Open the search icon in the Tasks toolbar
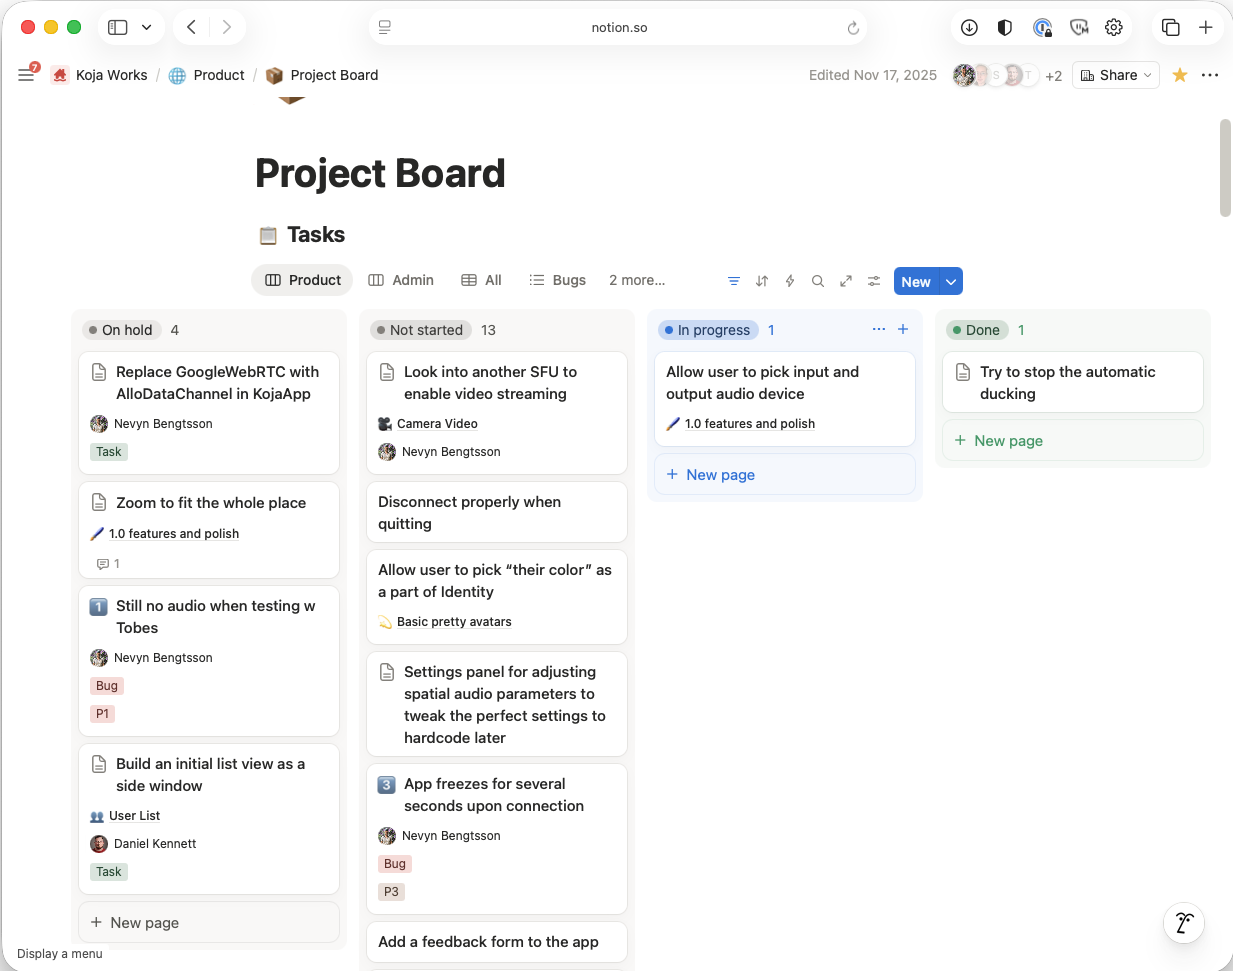The width and height of the screenshot is (1233, 971). pyautogui.click(x=818, y=281)
